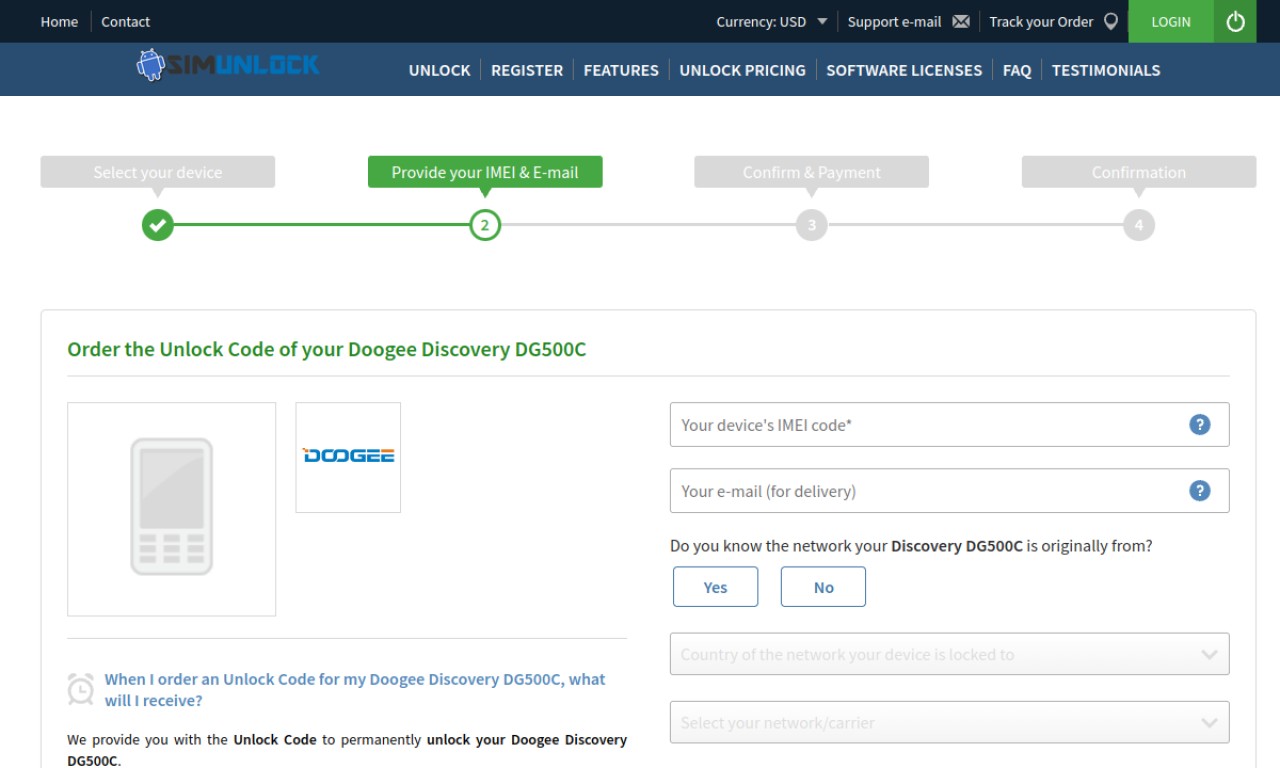The width and height of the screenshot is (1280, 768).
Task: Open the TESTIMONIALS menu item
Action: tap(1106, 70)
